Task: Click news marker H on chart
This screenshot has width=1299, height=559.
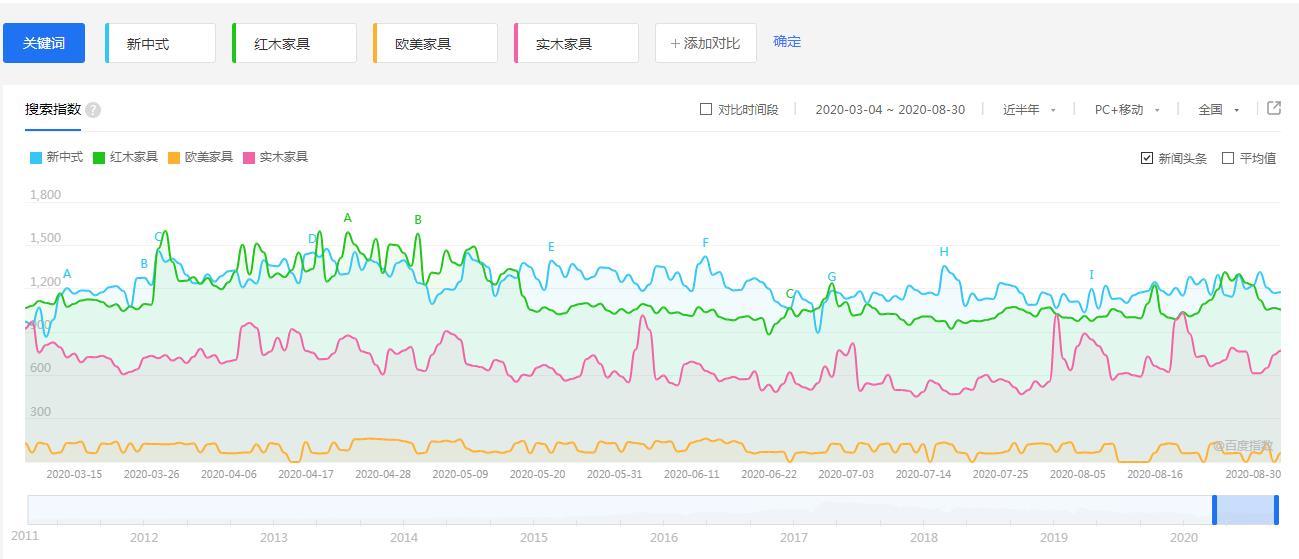Action: click(943, 252)
